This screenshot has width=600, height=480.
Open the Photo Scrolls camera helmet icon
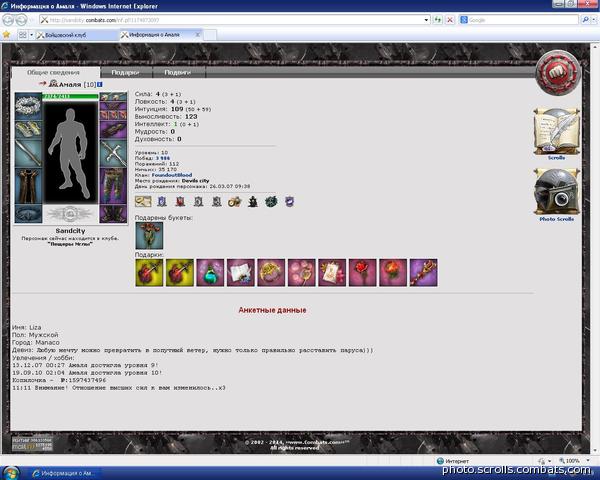pos(557,191)
